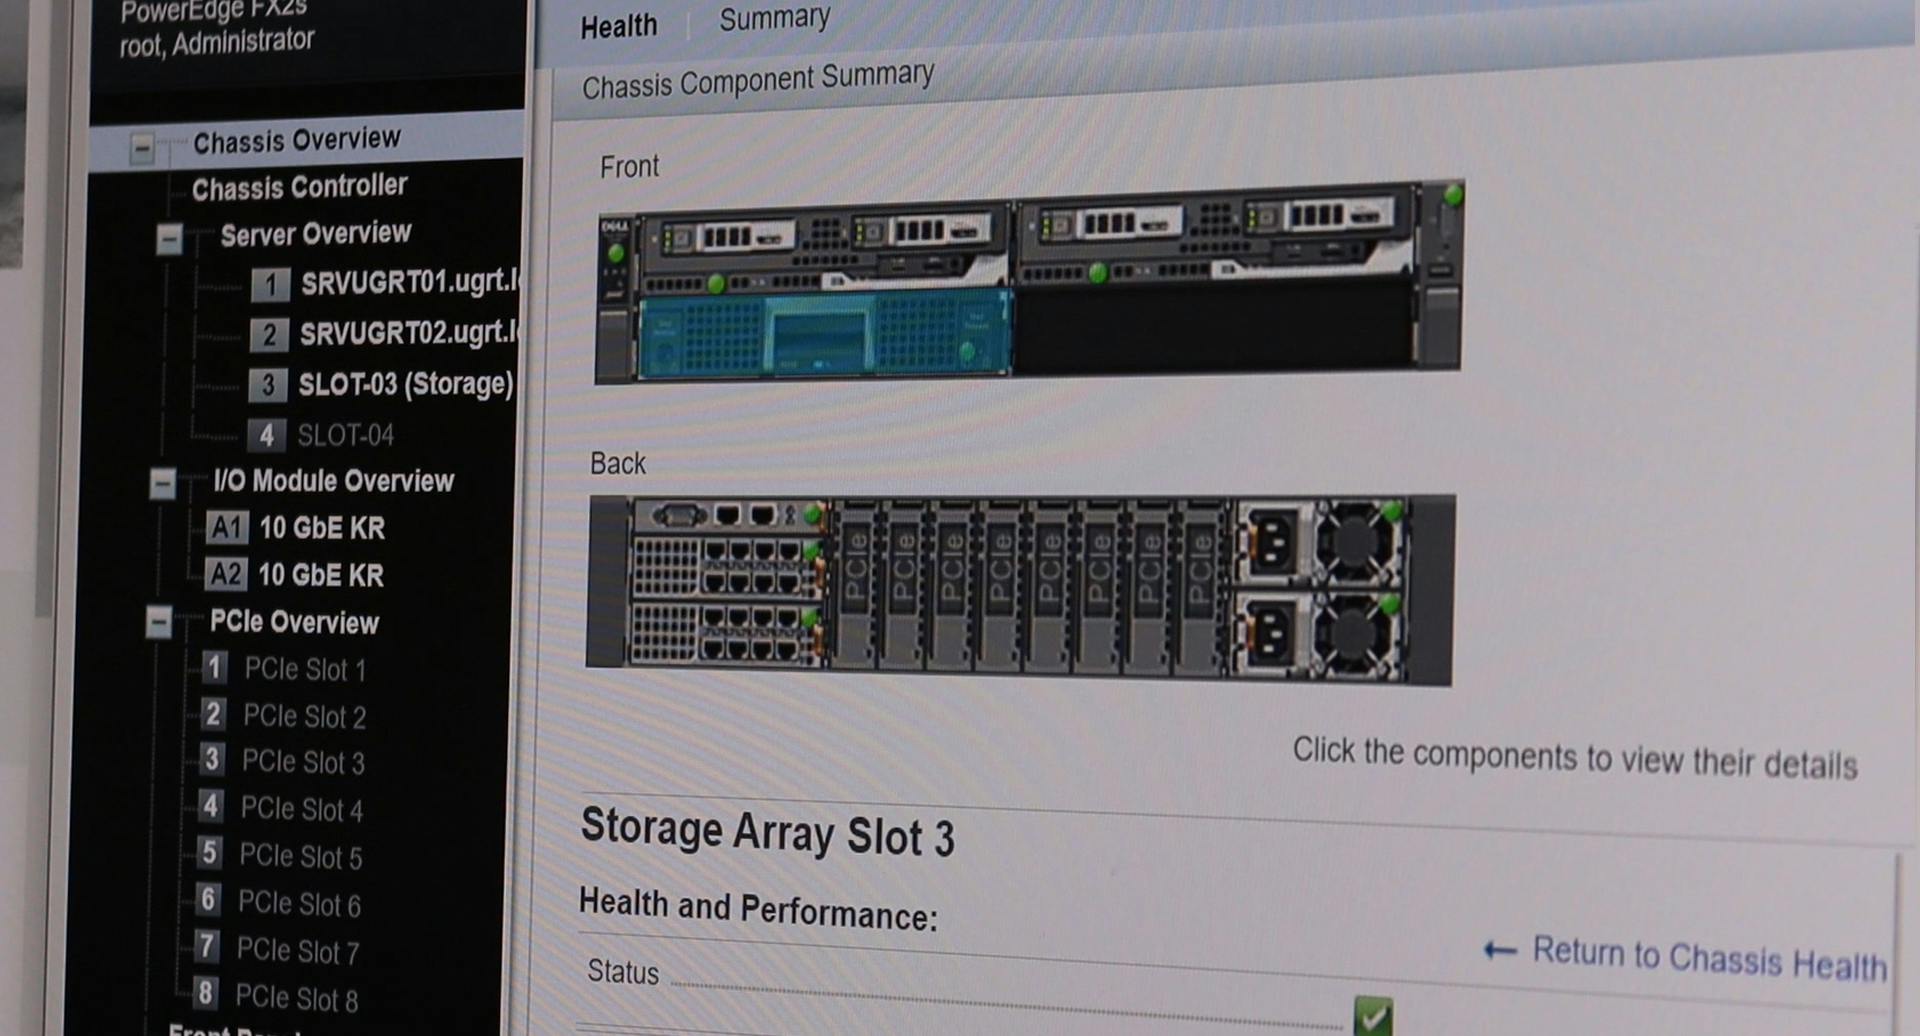Click the lower I/O module in back view
This screenshot has height=1036, width=1920.
coord(725,634)
